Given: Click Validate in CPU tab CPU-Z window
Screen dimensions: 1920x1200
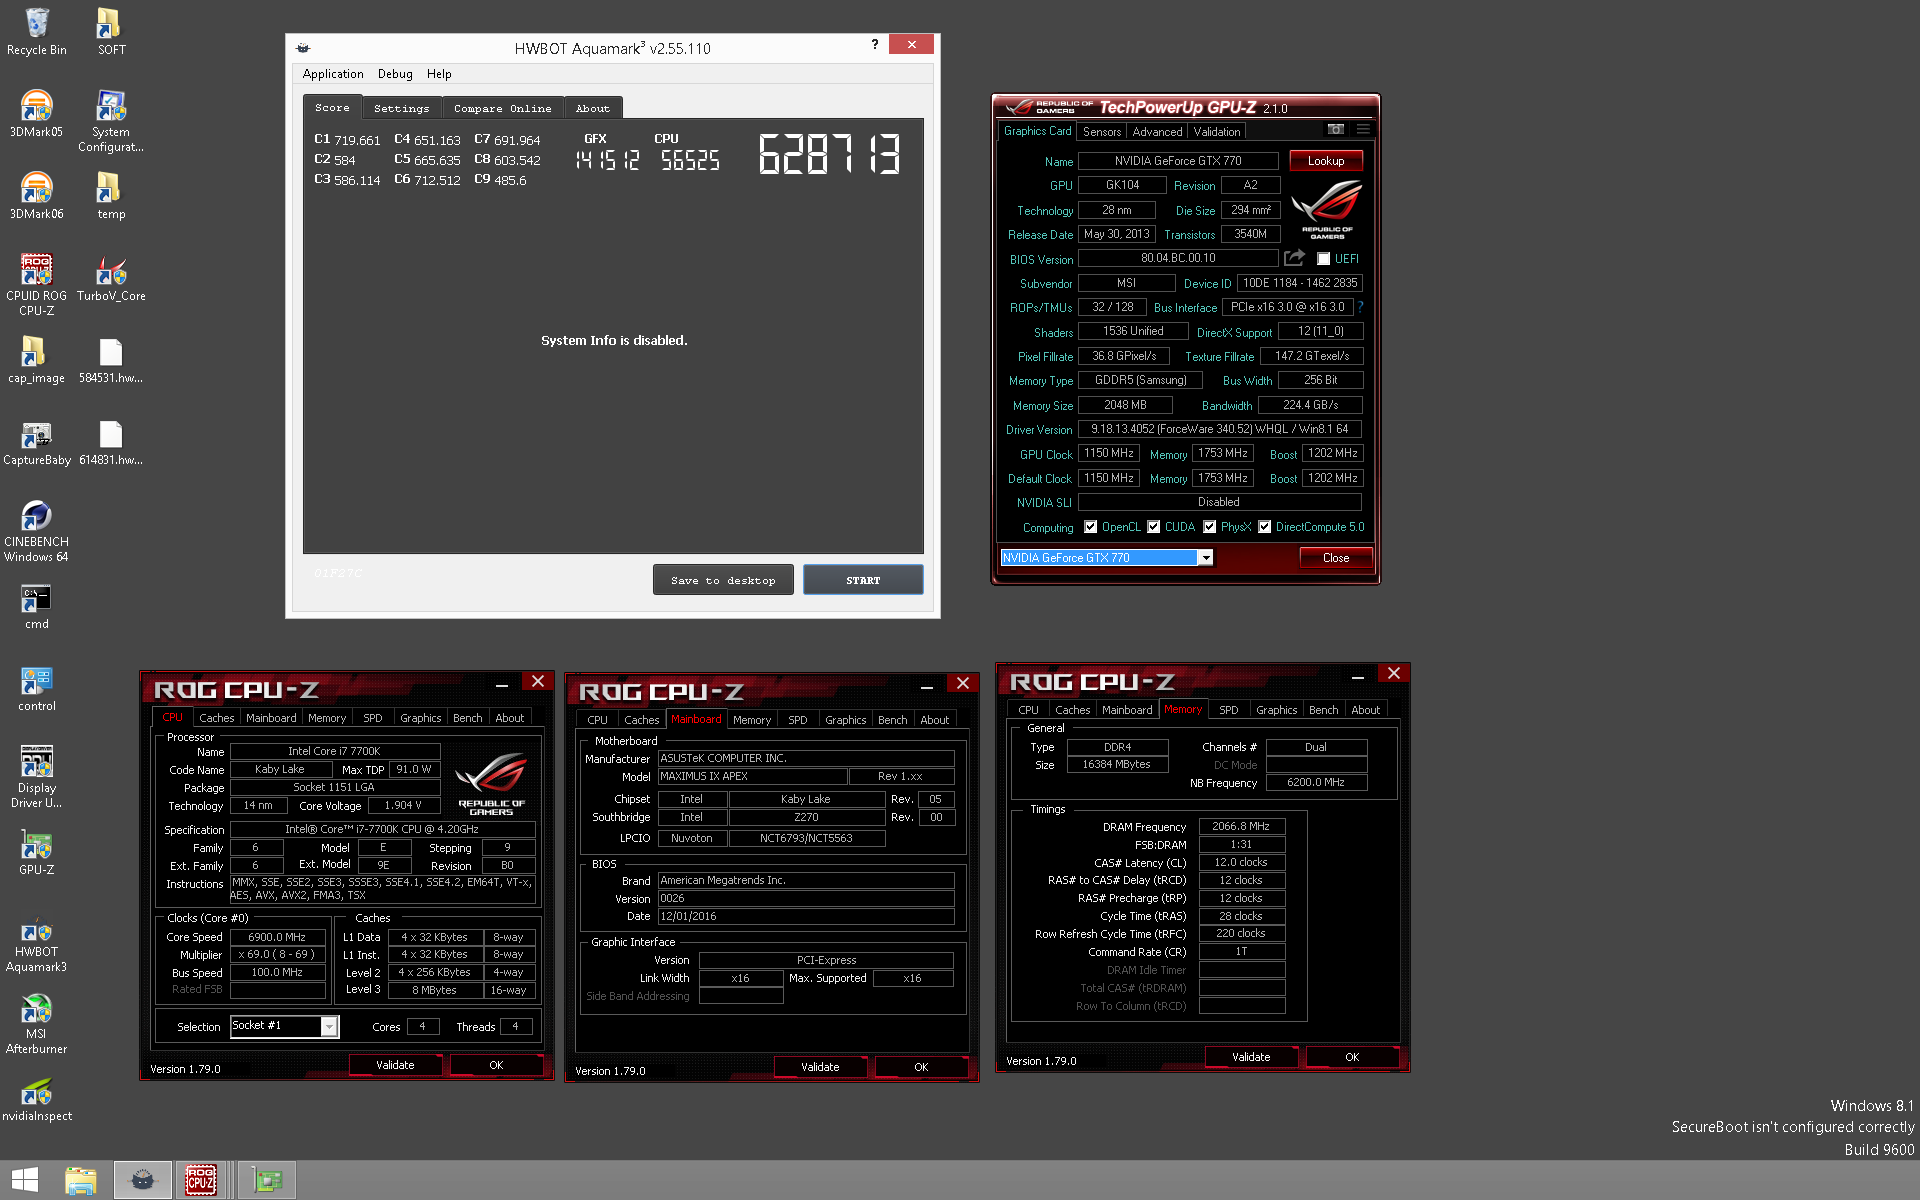Looking at the screenshot, I should (x=395, y=1065).
